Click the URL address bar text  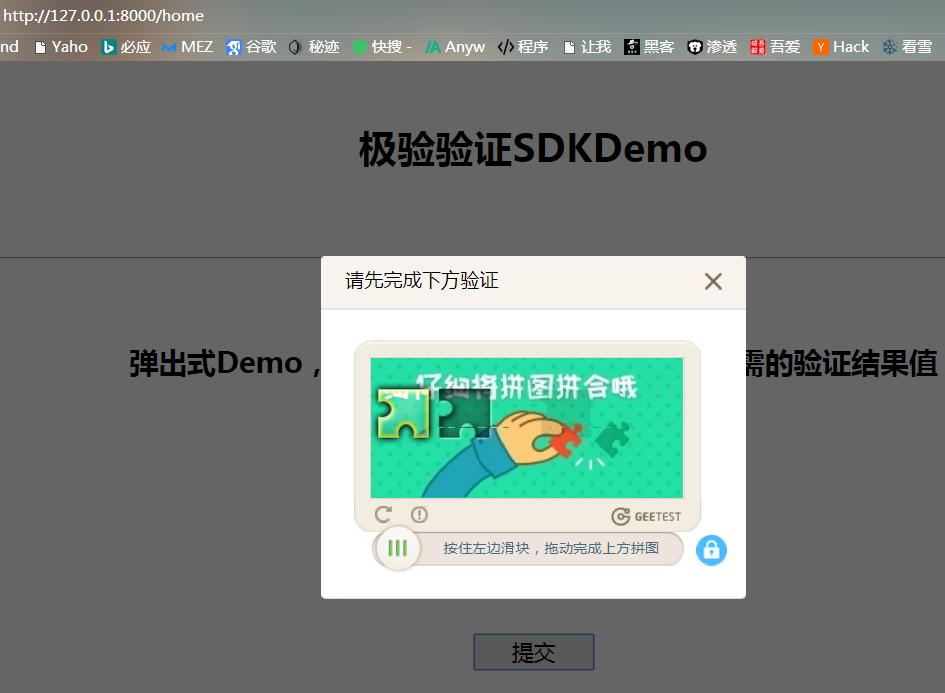104,16
